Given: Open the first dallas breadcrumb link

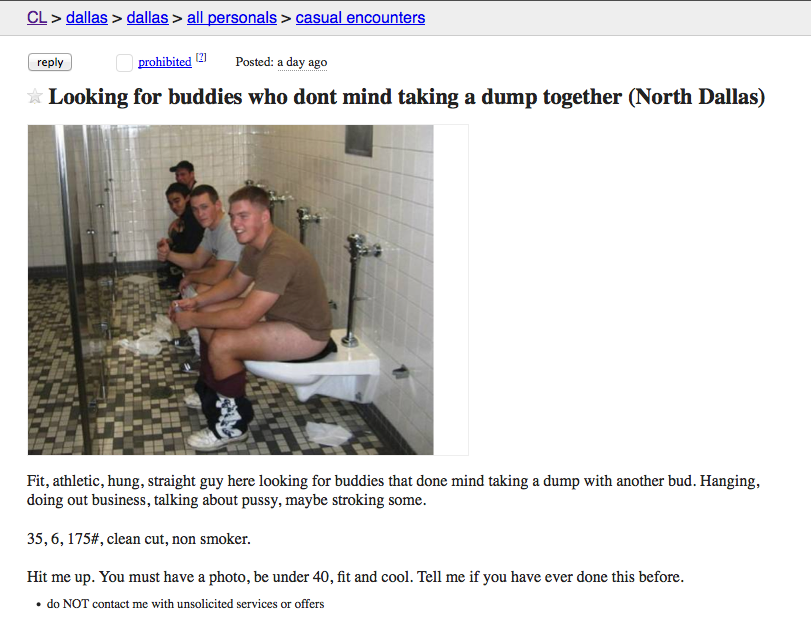Looking at the screenshot, I should pyautogui.click(x=86, y=18).
